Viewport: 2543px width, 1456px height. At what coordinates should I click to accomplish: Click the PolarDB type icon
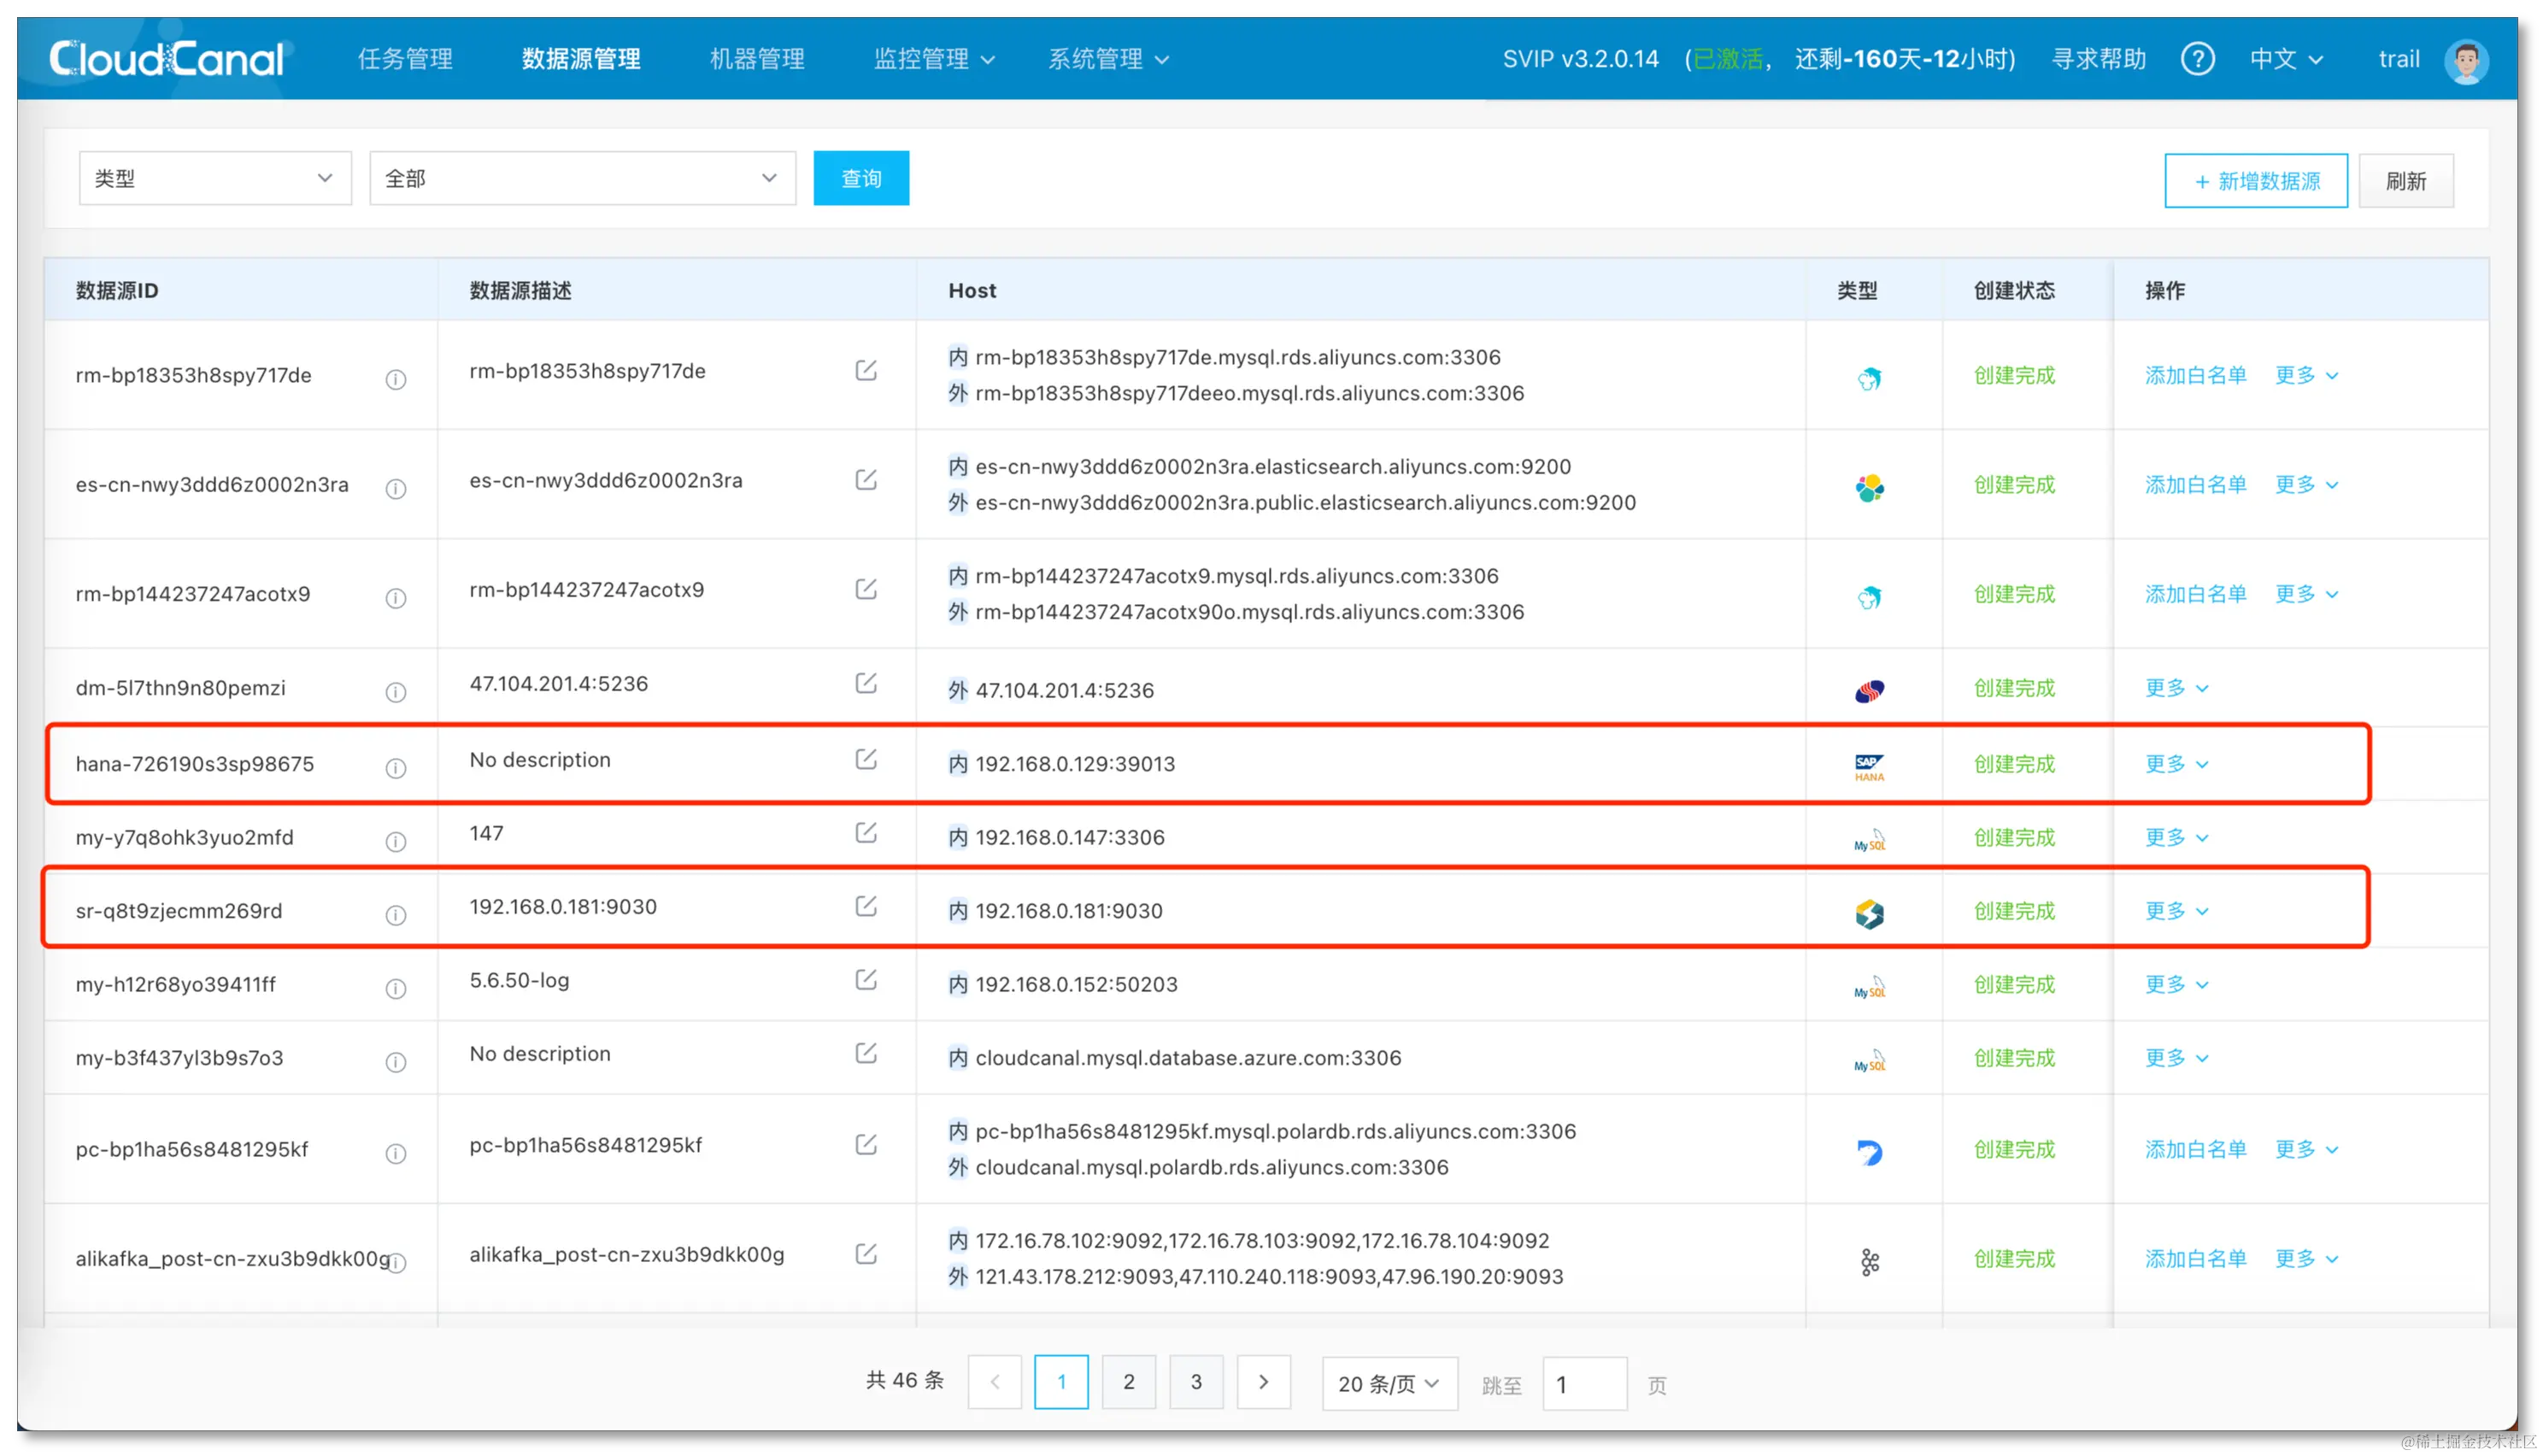click(1869, 1152)
